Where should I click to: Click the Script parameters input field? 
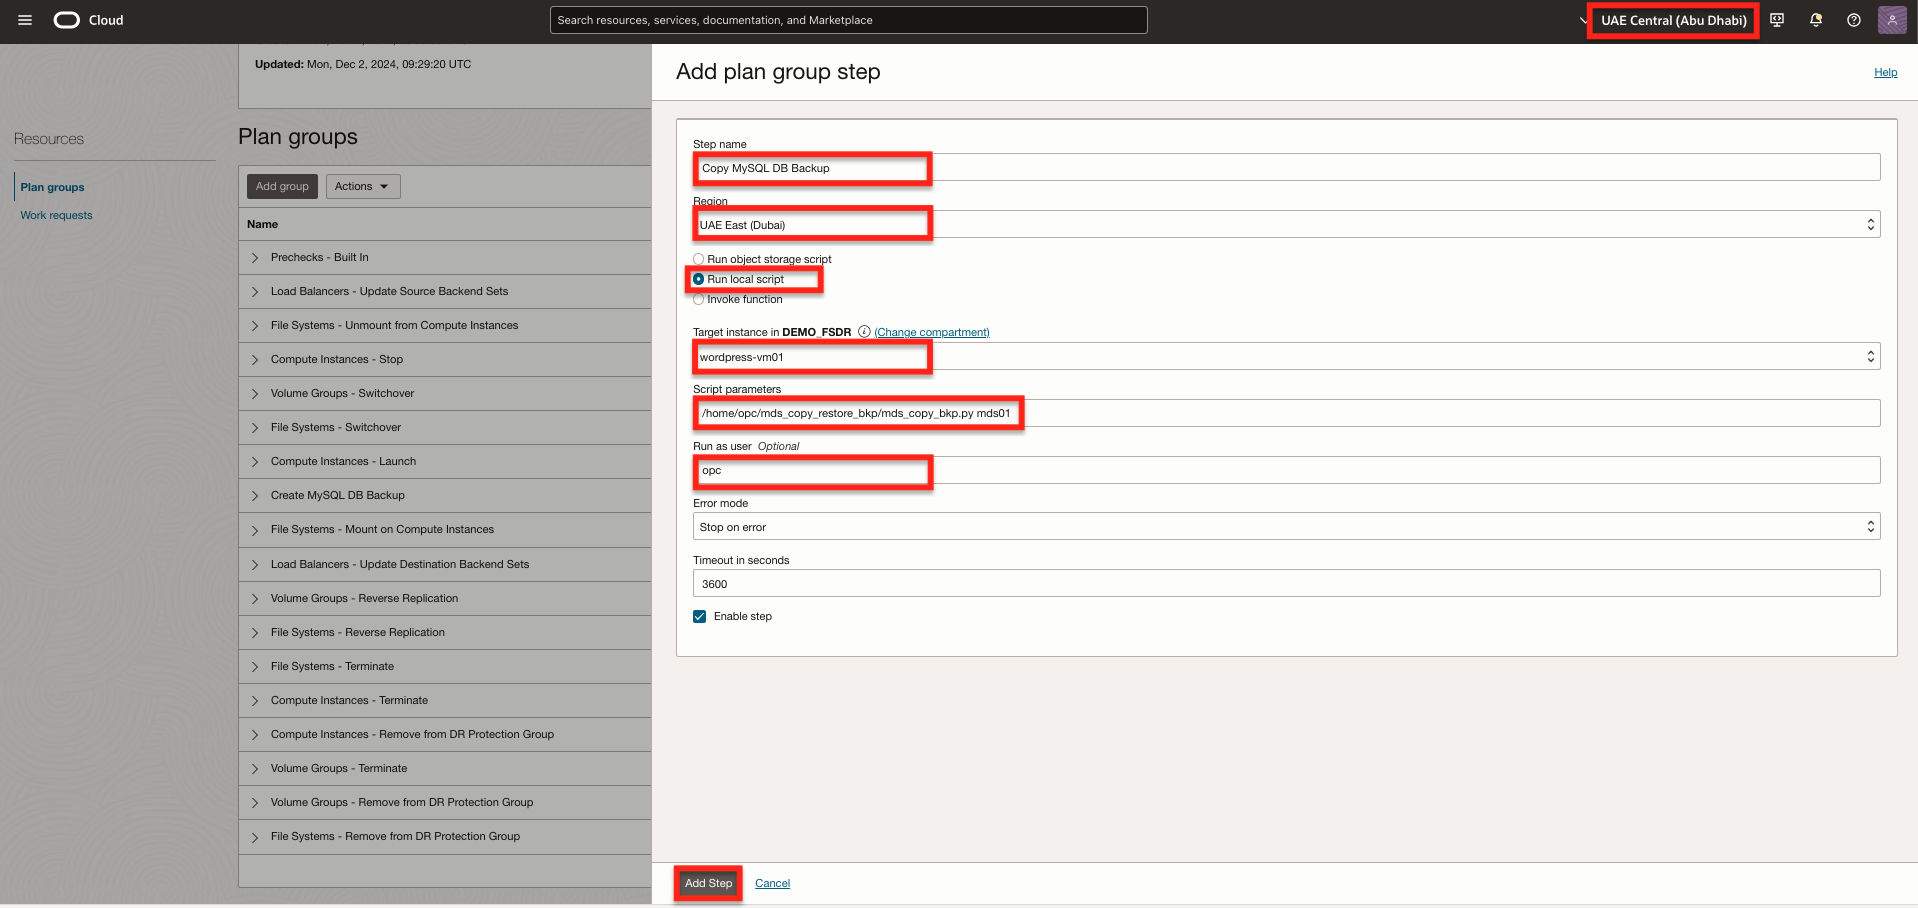(1287, 413)
